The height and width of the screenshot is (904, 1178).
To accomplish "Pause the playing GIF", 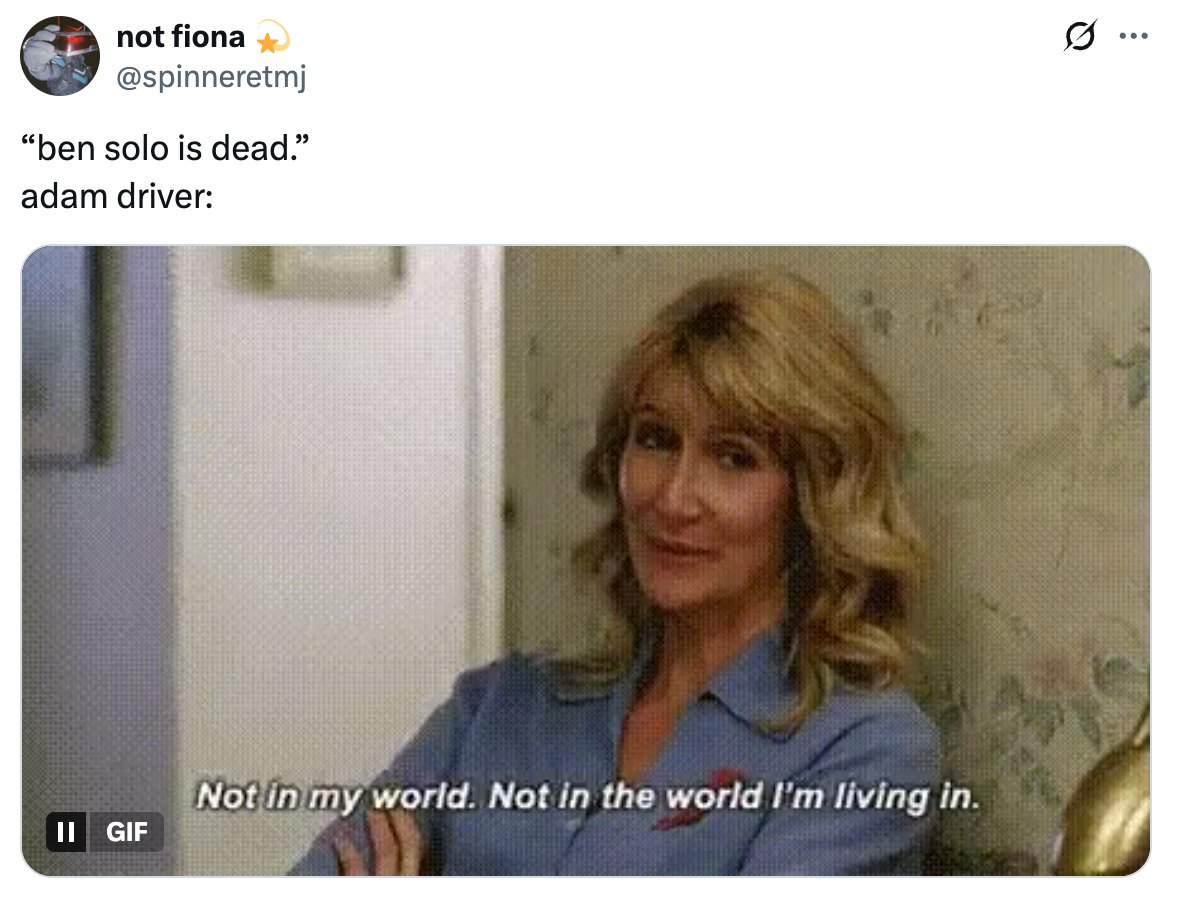I will (x=67, y=831).
